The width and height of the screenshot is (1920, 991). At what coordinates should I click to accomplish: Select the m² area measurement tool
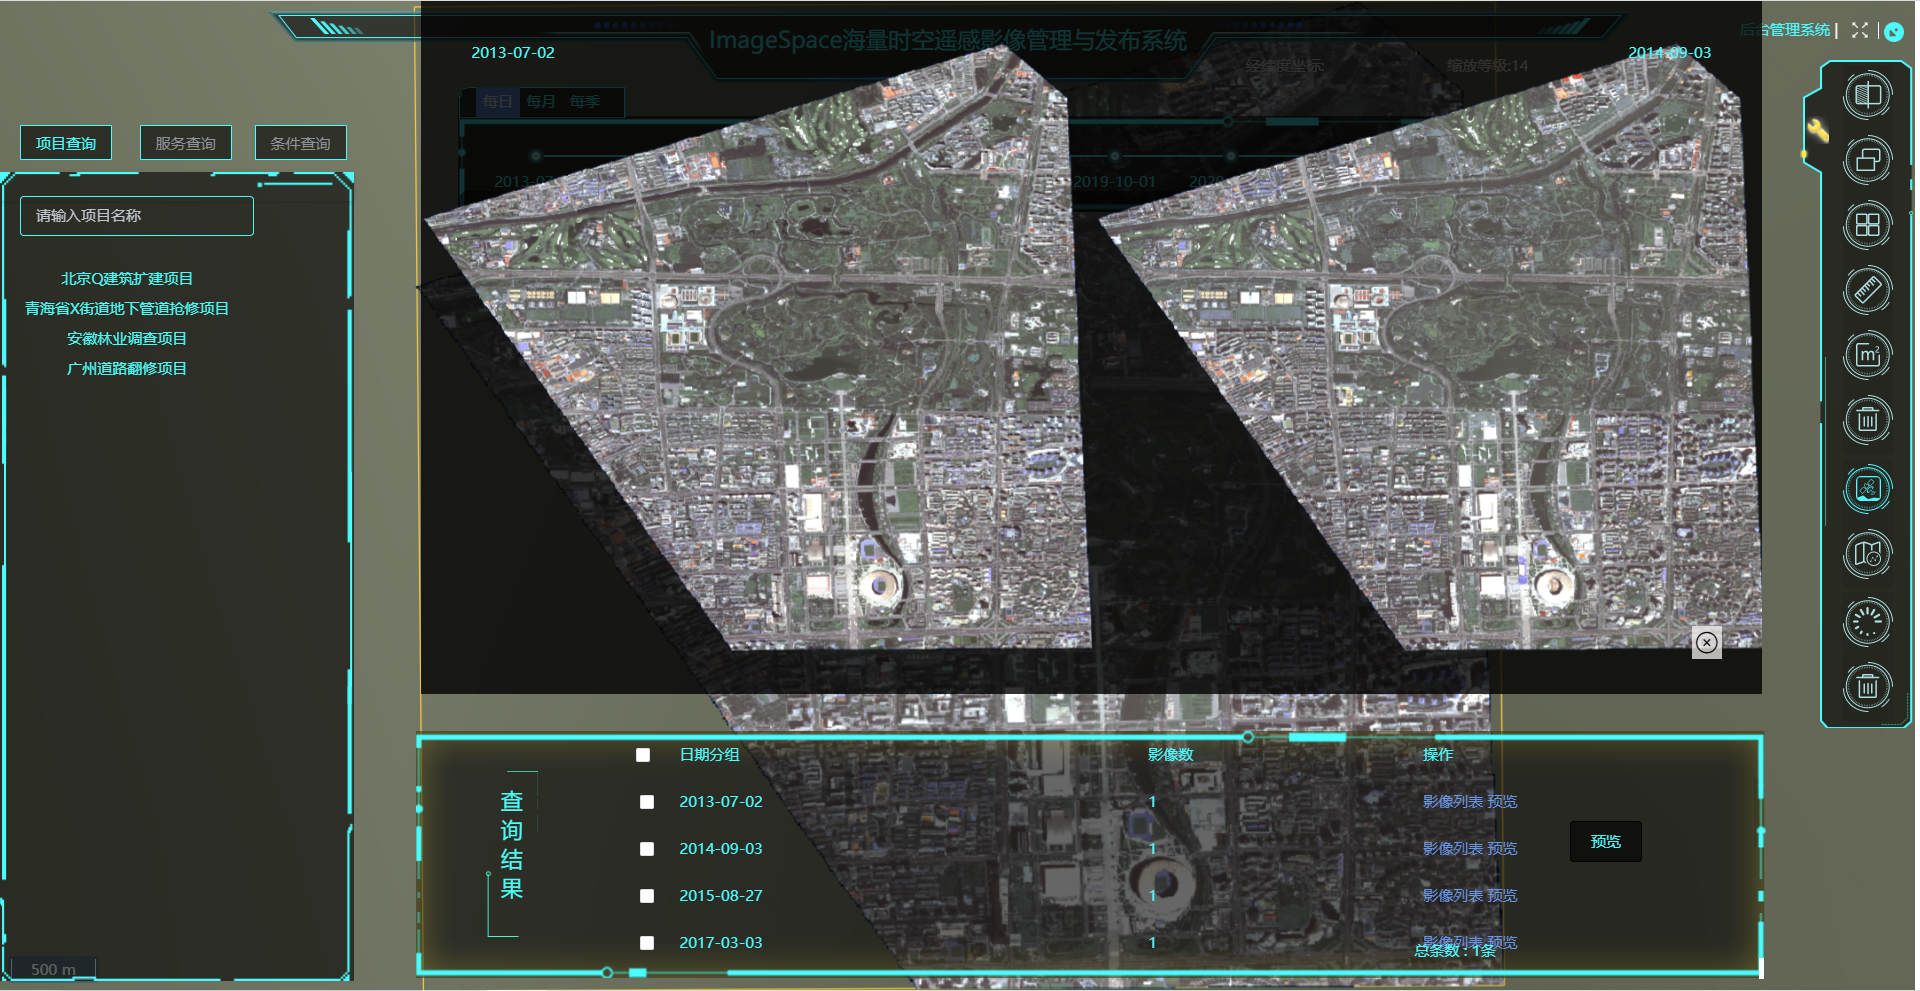click(x=1866, y=355)
